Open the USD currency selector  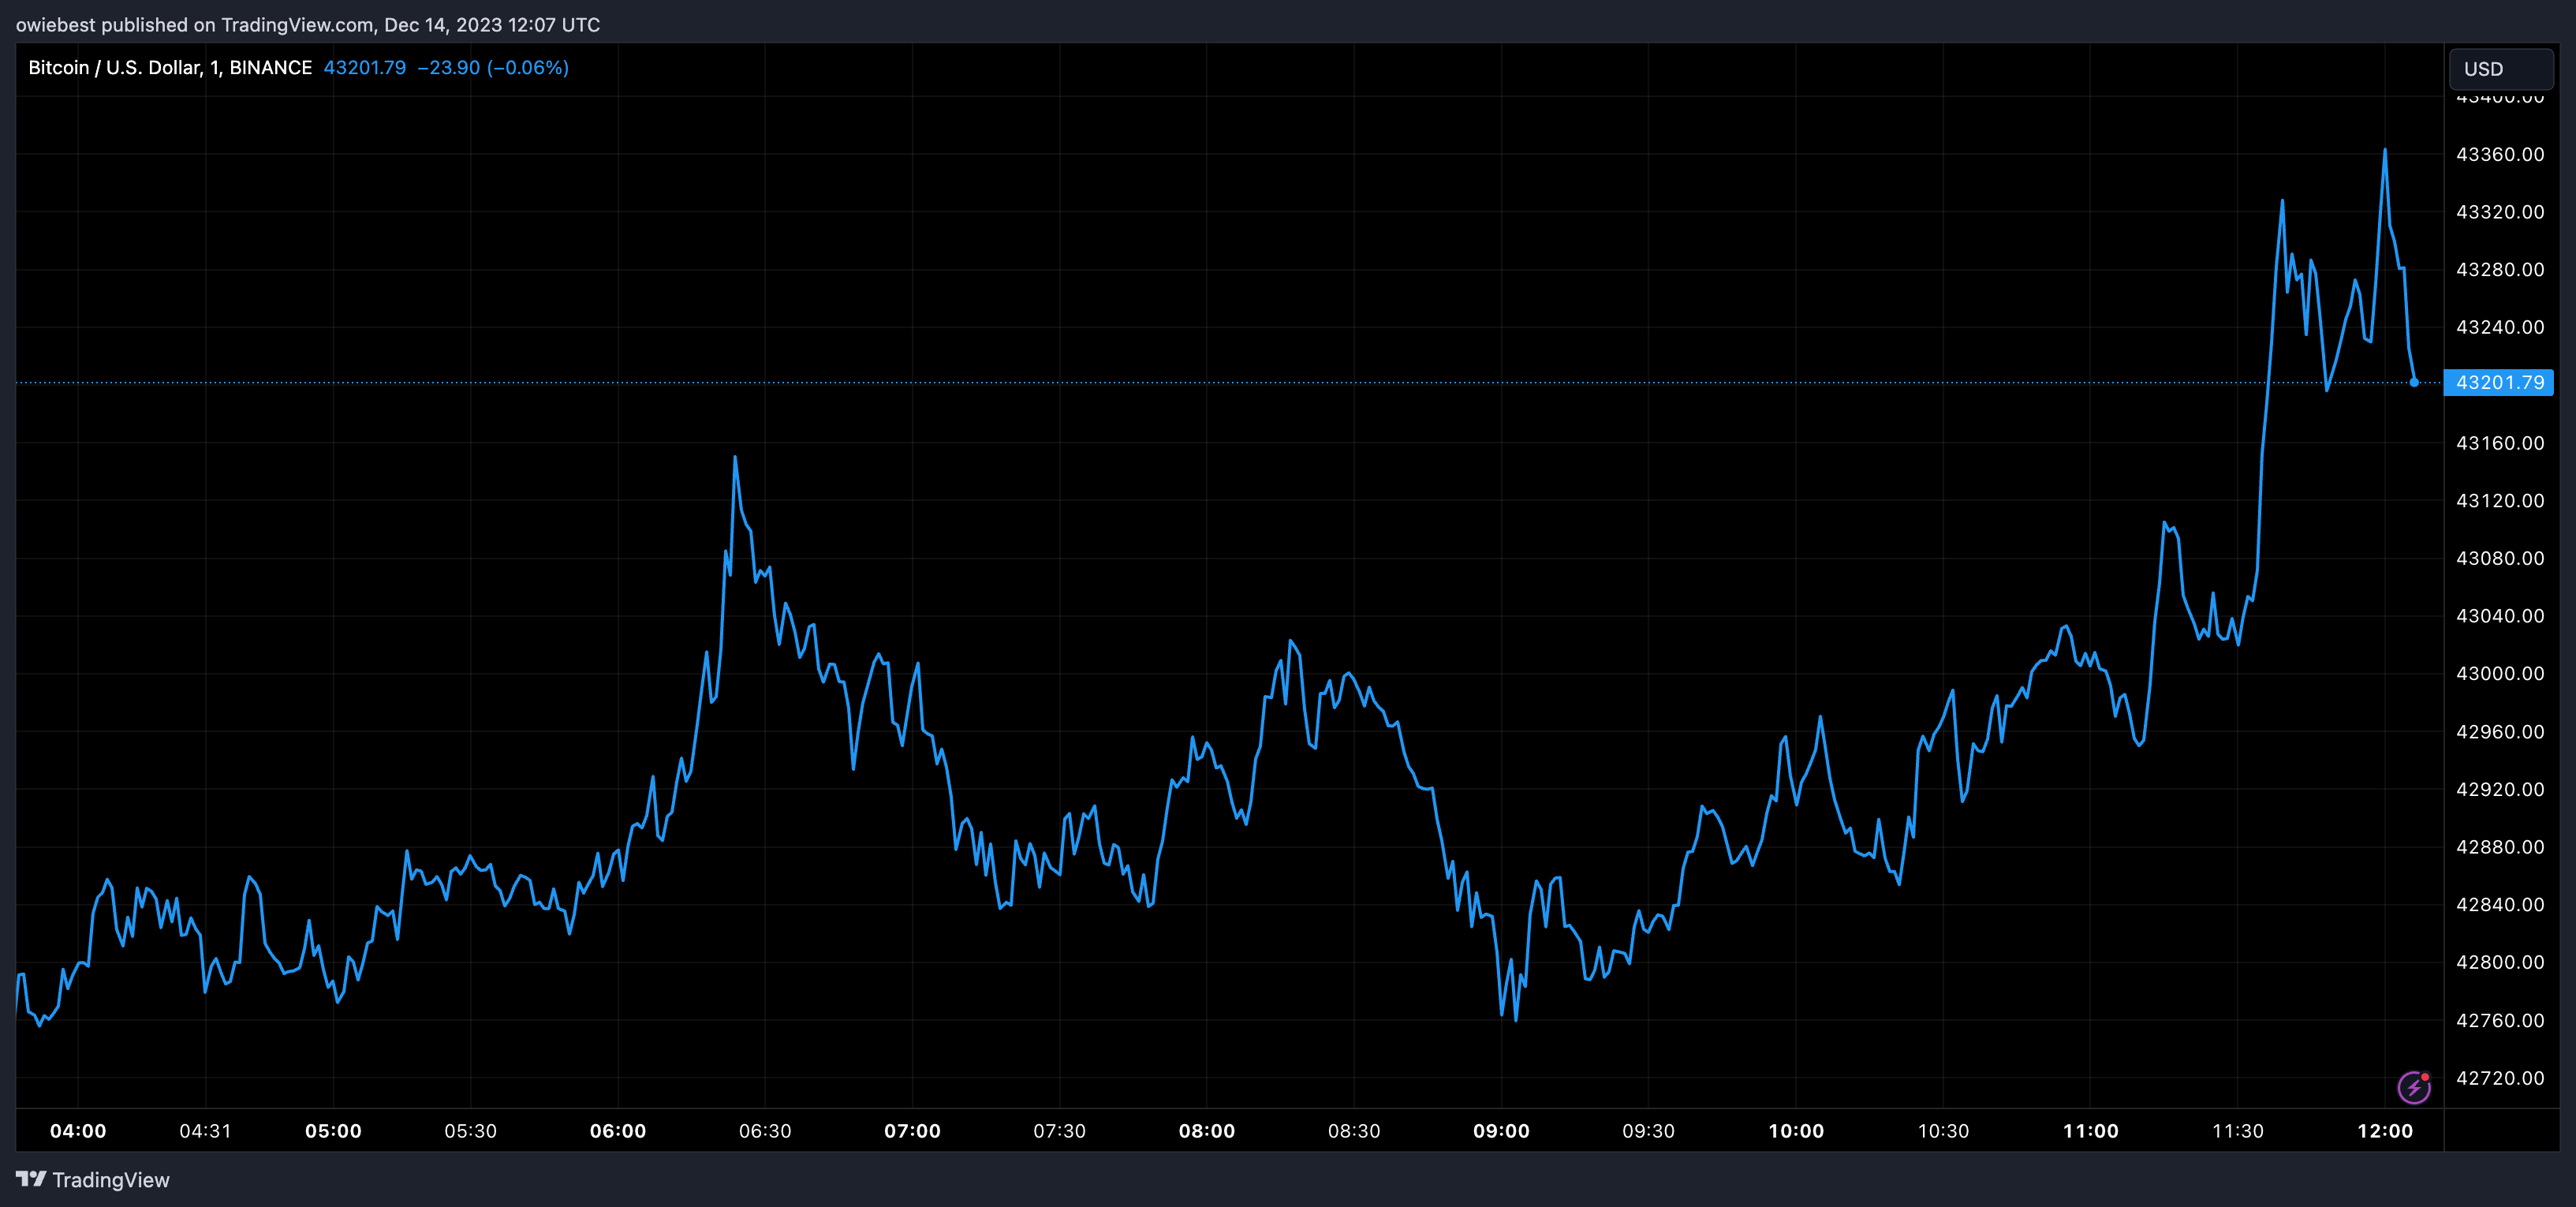tap(2500, 69)
